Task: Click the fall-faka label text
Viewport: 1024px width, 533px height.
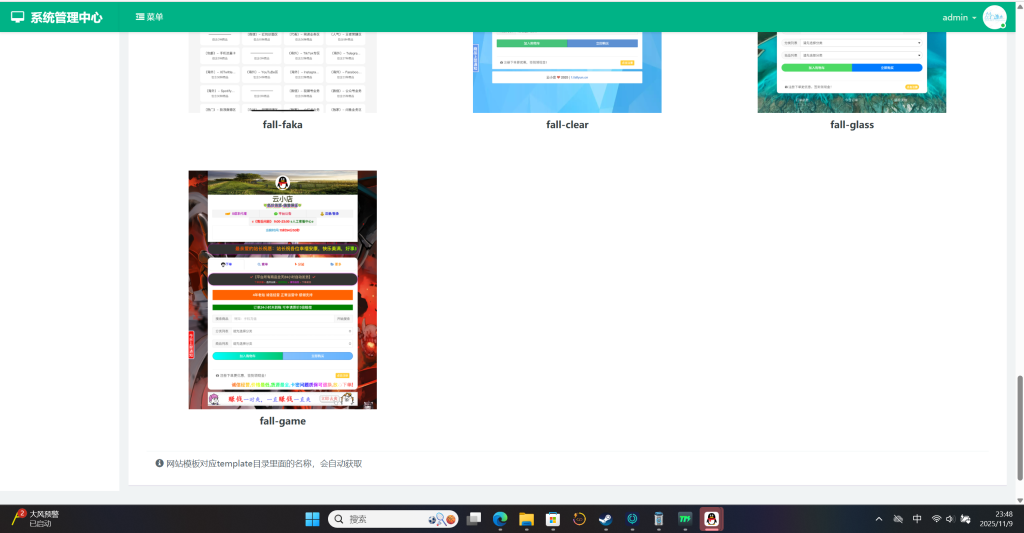Action: point(283,125)
